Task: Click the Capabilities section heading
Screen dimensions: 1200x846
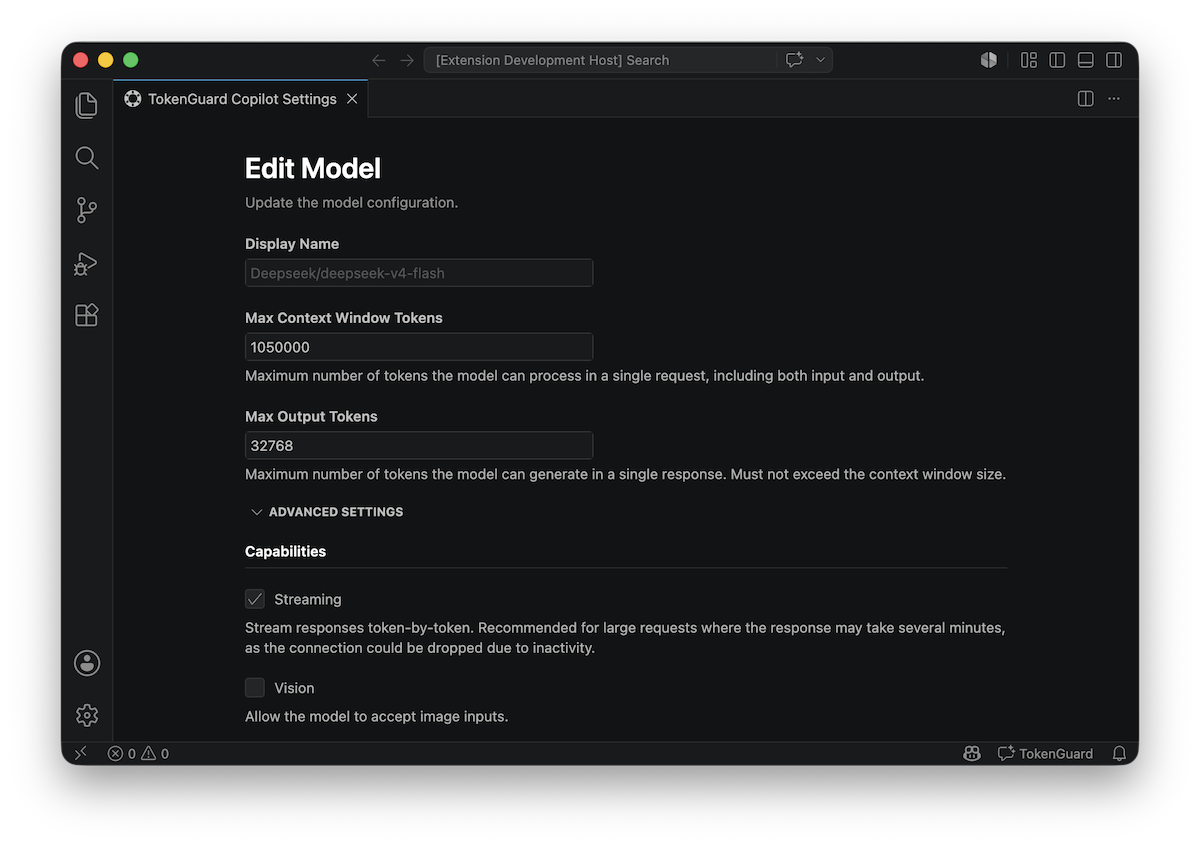Action: click(x=286, y=551)
